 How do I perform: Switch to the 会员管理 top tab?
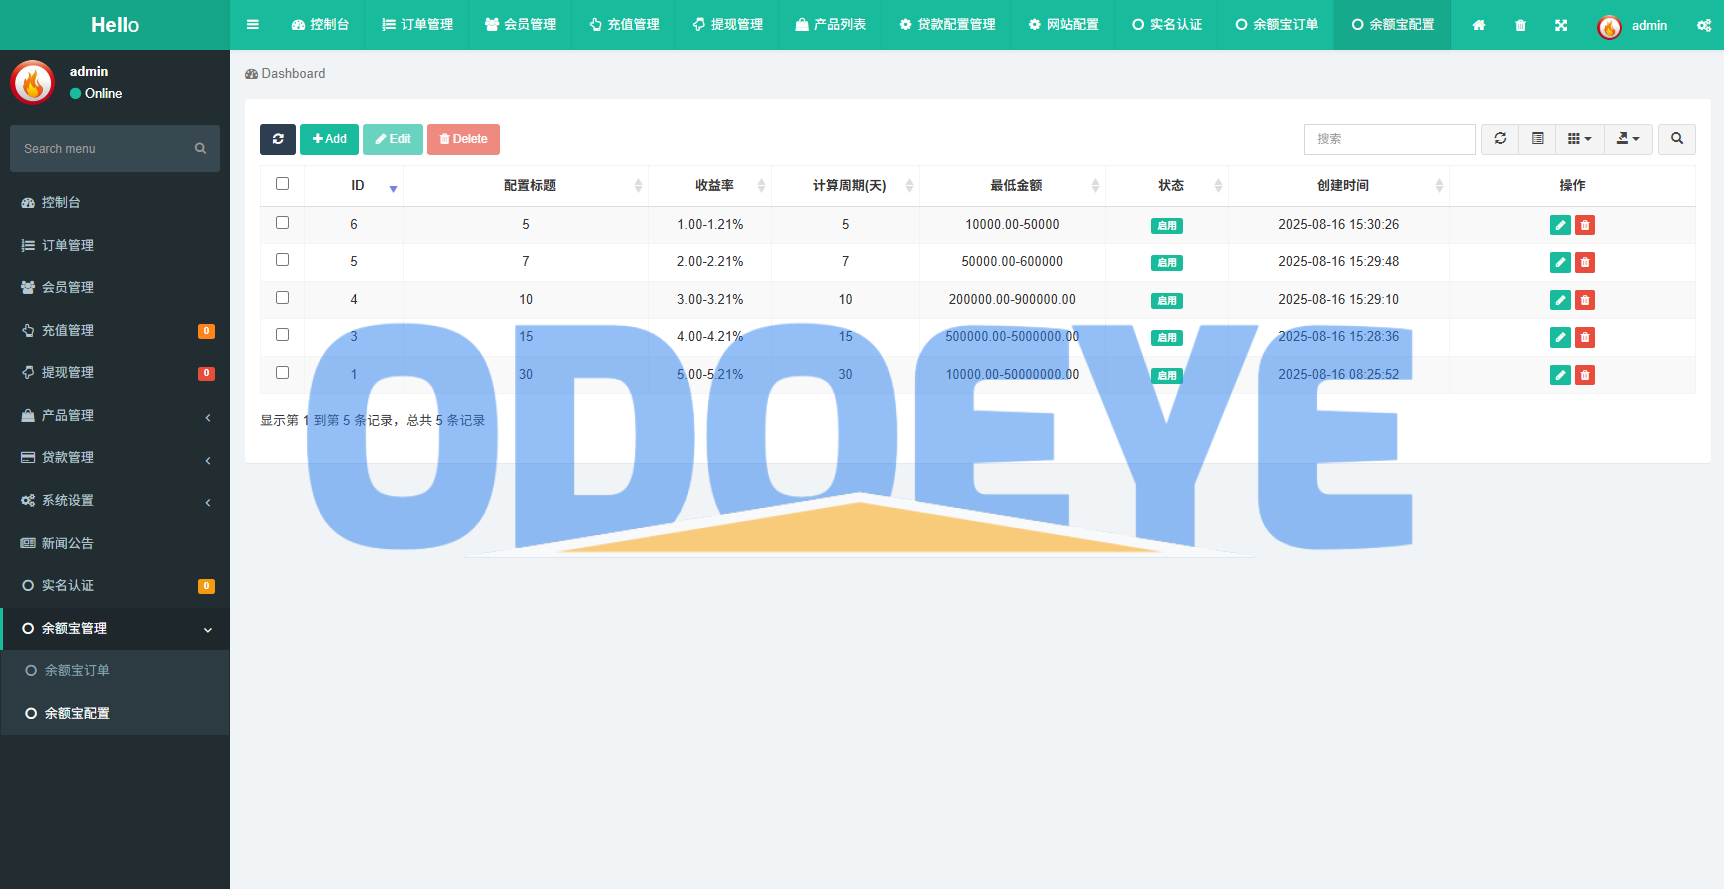(520, 25)
